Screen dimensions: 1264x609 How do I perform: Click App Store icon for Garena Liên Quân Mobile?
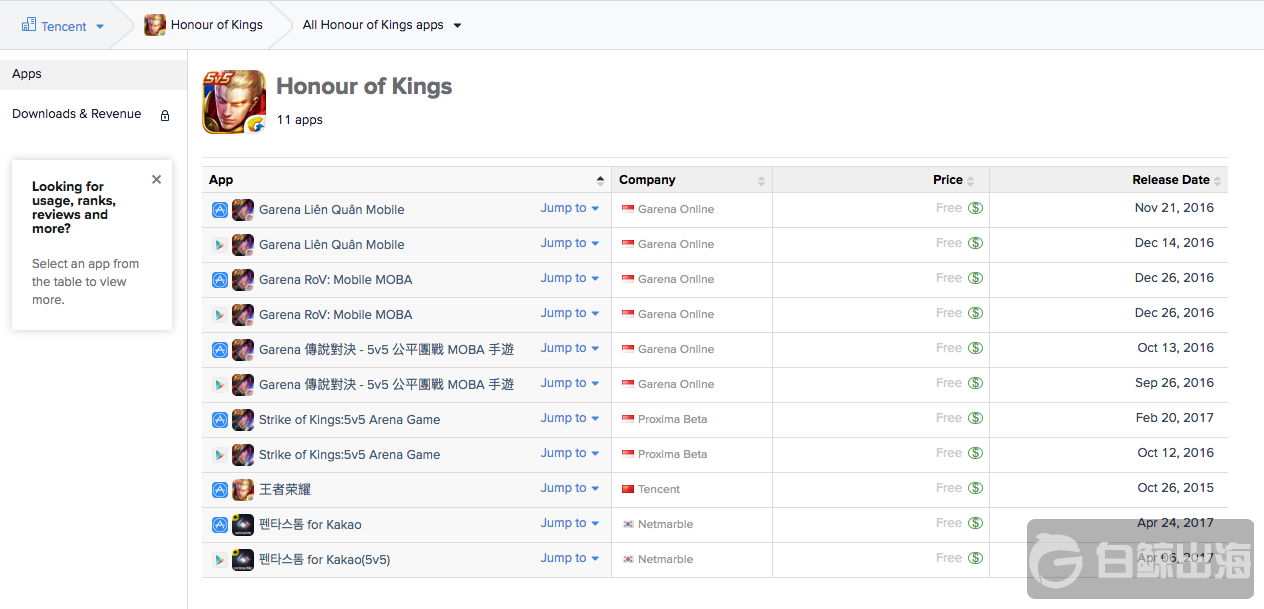[x=219, y=210]
